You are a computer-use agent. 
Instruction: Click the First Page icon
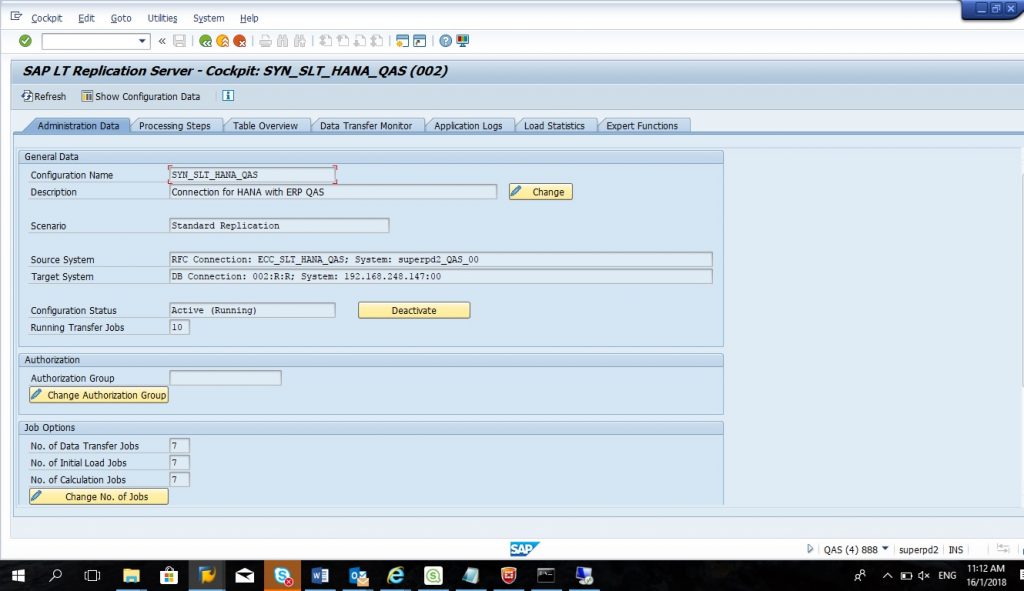pos(325,41)
